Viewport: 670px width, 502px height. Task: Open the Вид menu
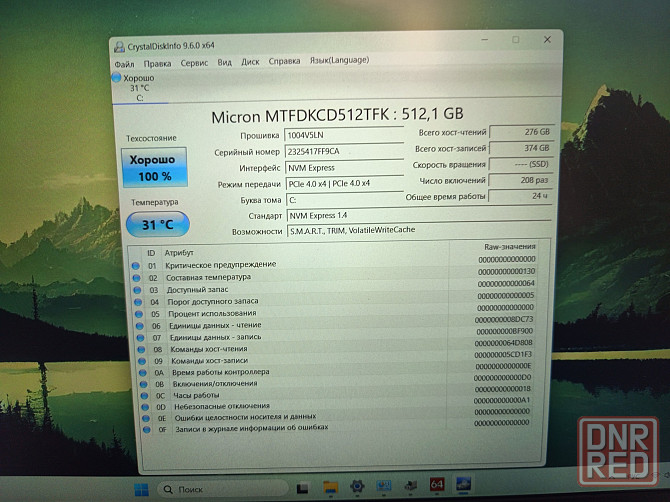coord(224,62)
